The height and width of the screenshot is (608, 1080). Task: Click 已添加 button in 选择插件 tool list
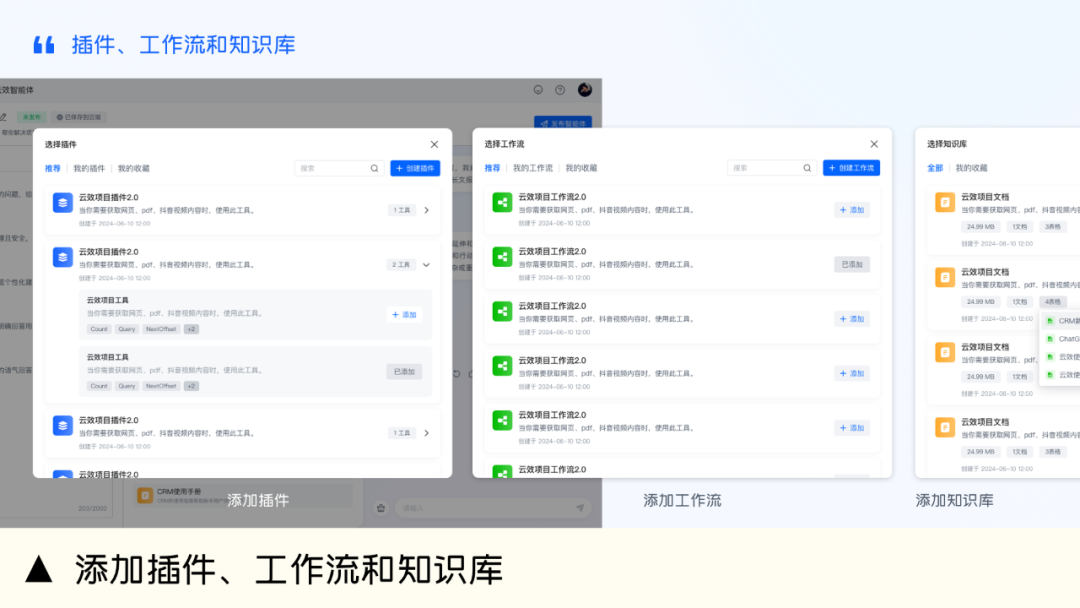[404, 372]
